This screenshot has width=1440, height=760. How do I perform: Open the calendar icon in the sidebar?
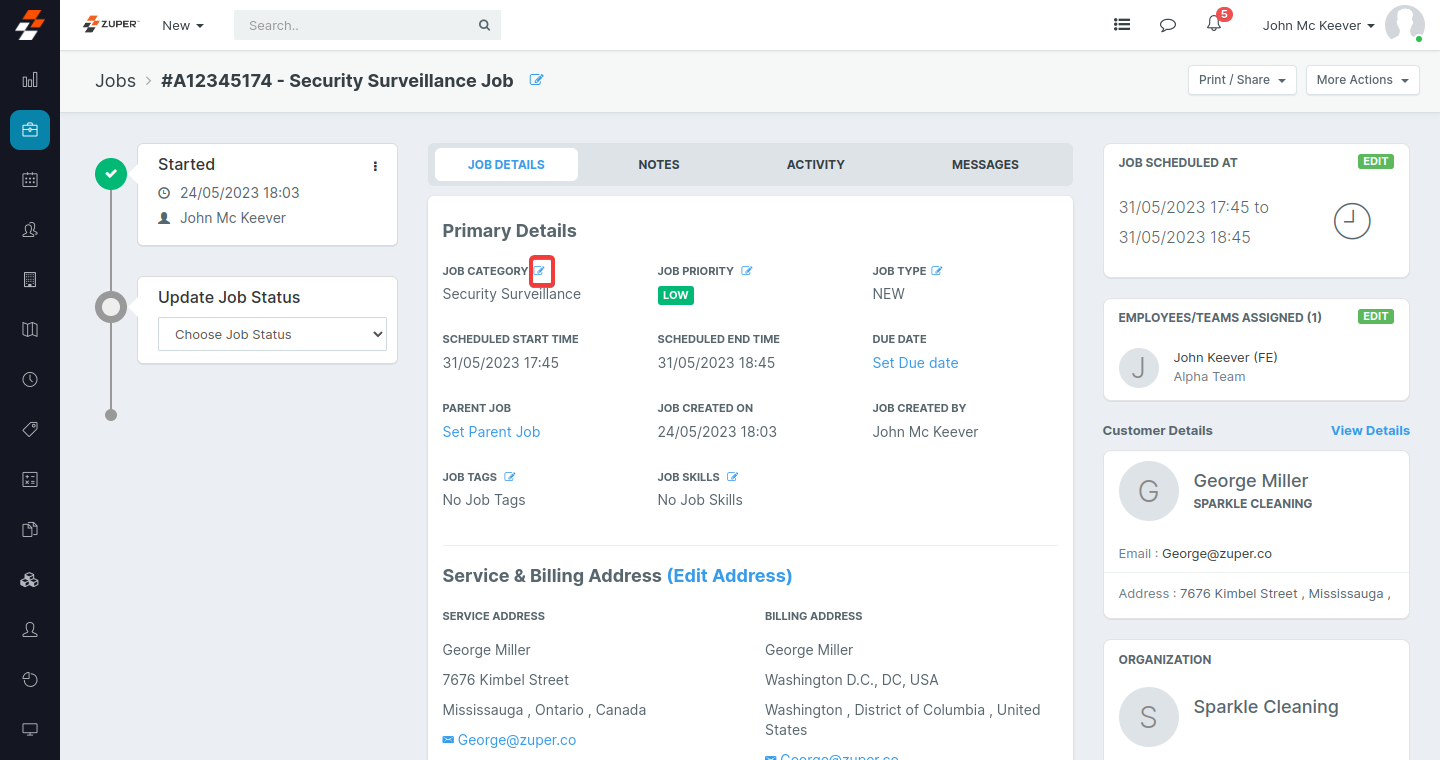(29, 180)
